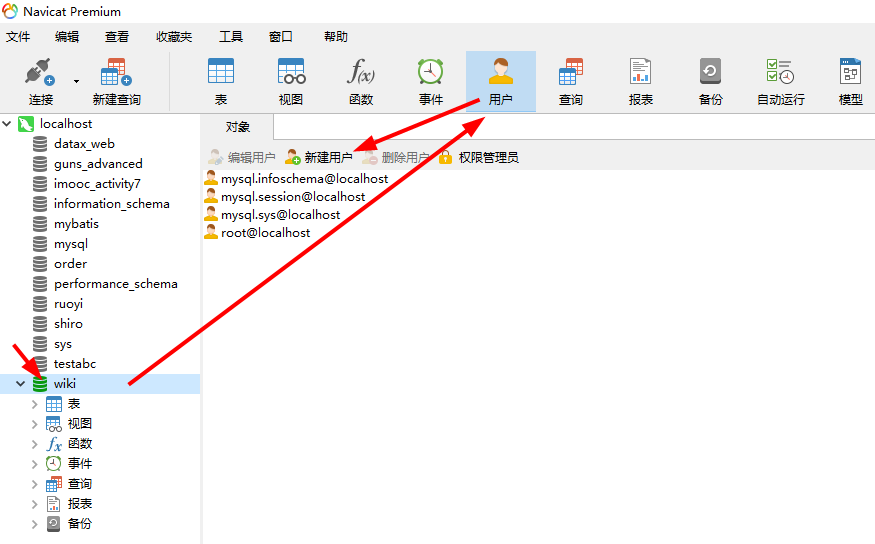875x544 pixels.
Task: Click the 删除用户 button
Action: click(396, 158)
